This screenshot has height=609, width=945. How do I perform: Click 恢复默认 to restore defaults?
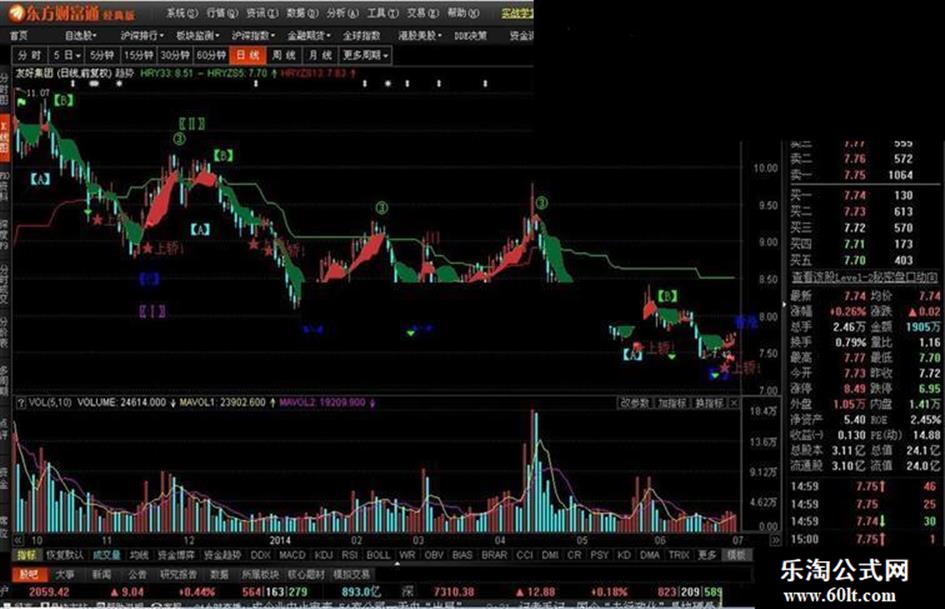click(65, 555)
